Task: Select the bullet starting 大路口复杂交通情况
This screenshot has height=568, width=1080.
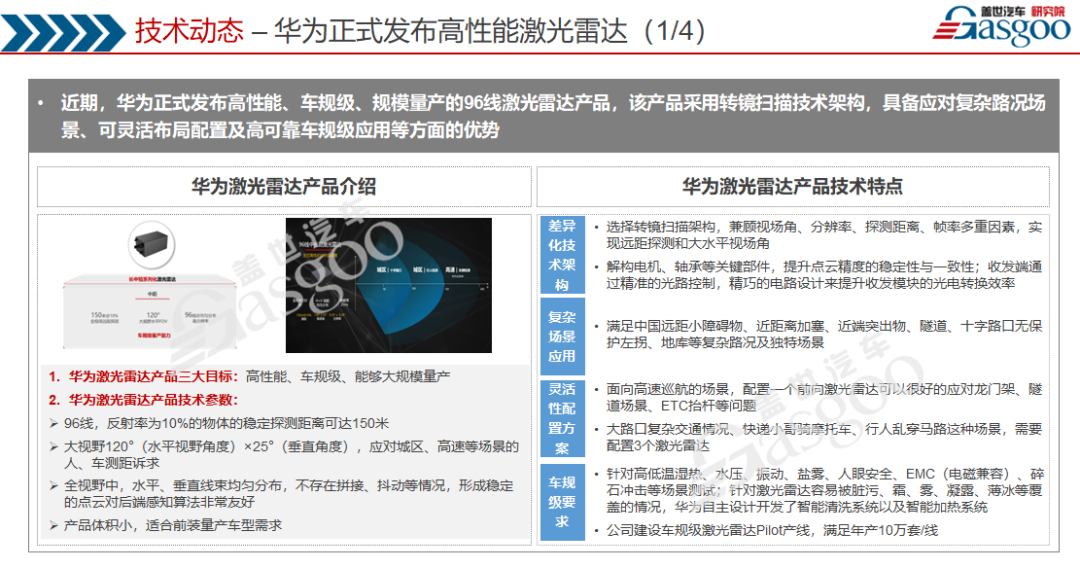Action: [x=818, y=437]
